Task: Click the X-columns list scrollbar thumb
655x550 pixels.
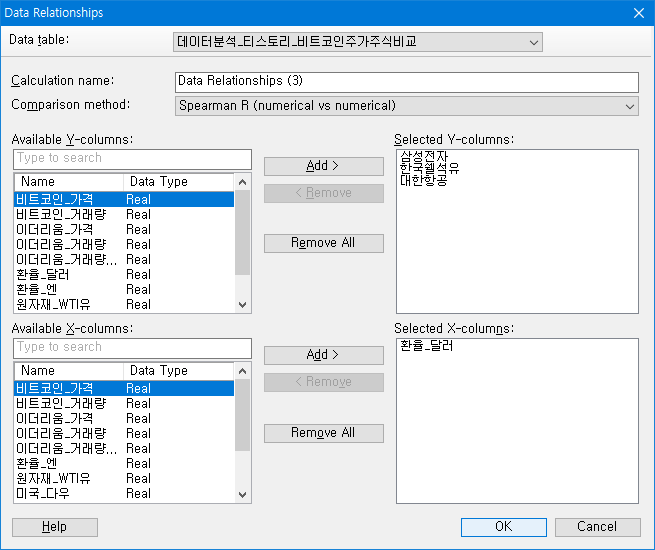Action: tap(242, 415)
